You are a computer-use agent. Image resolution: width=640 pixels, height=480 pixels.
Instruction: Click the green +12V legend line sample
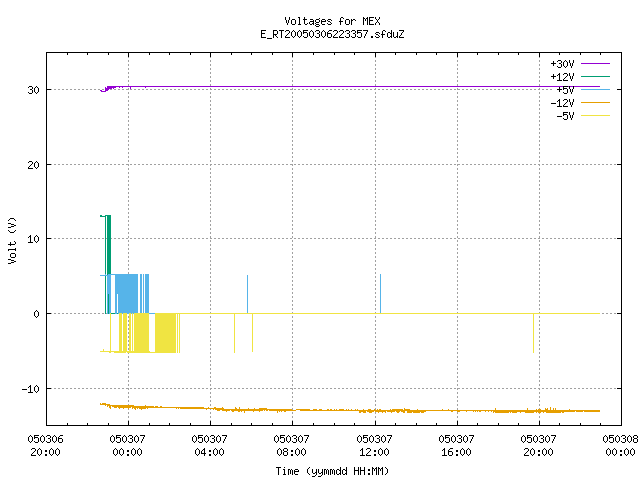[x=595, y=76]
